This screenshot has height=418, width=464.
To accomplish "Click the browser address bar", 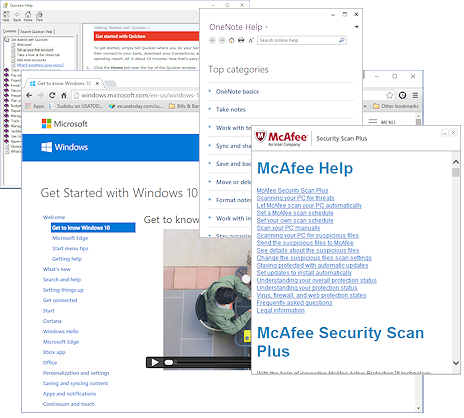I will coord(135,96).
